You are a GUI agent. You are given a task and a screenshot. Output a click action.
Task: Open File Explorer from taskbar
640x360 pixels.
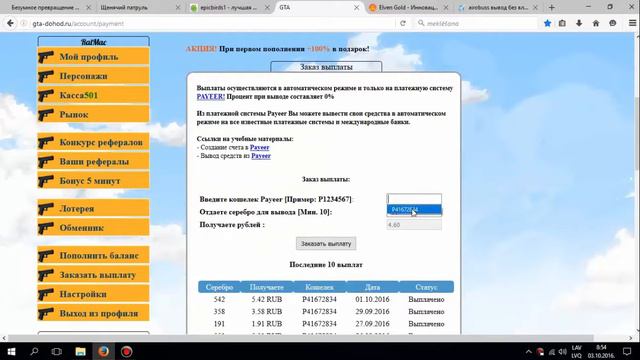80,351
